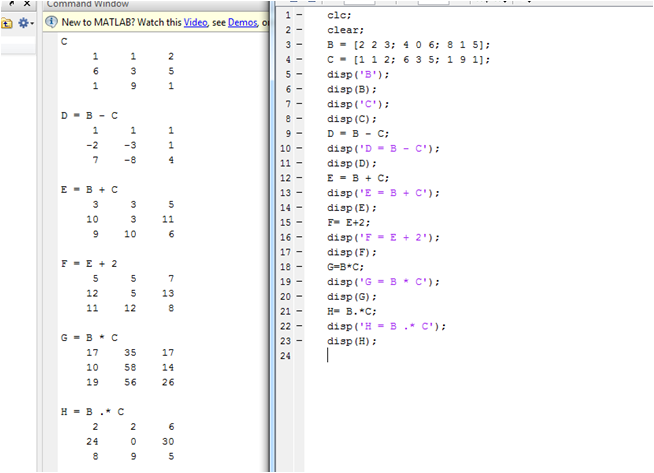Click line number 2 in the editor
654x473 pixels.
288,30
